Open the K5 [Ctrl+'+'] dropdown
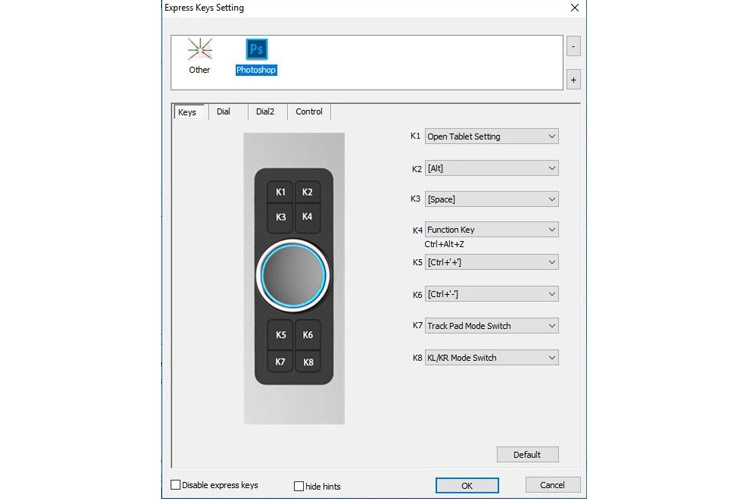Viewport: 750px width, 500px height. tap(492, 262)
